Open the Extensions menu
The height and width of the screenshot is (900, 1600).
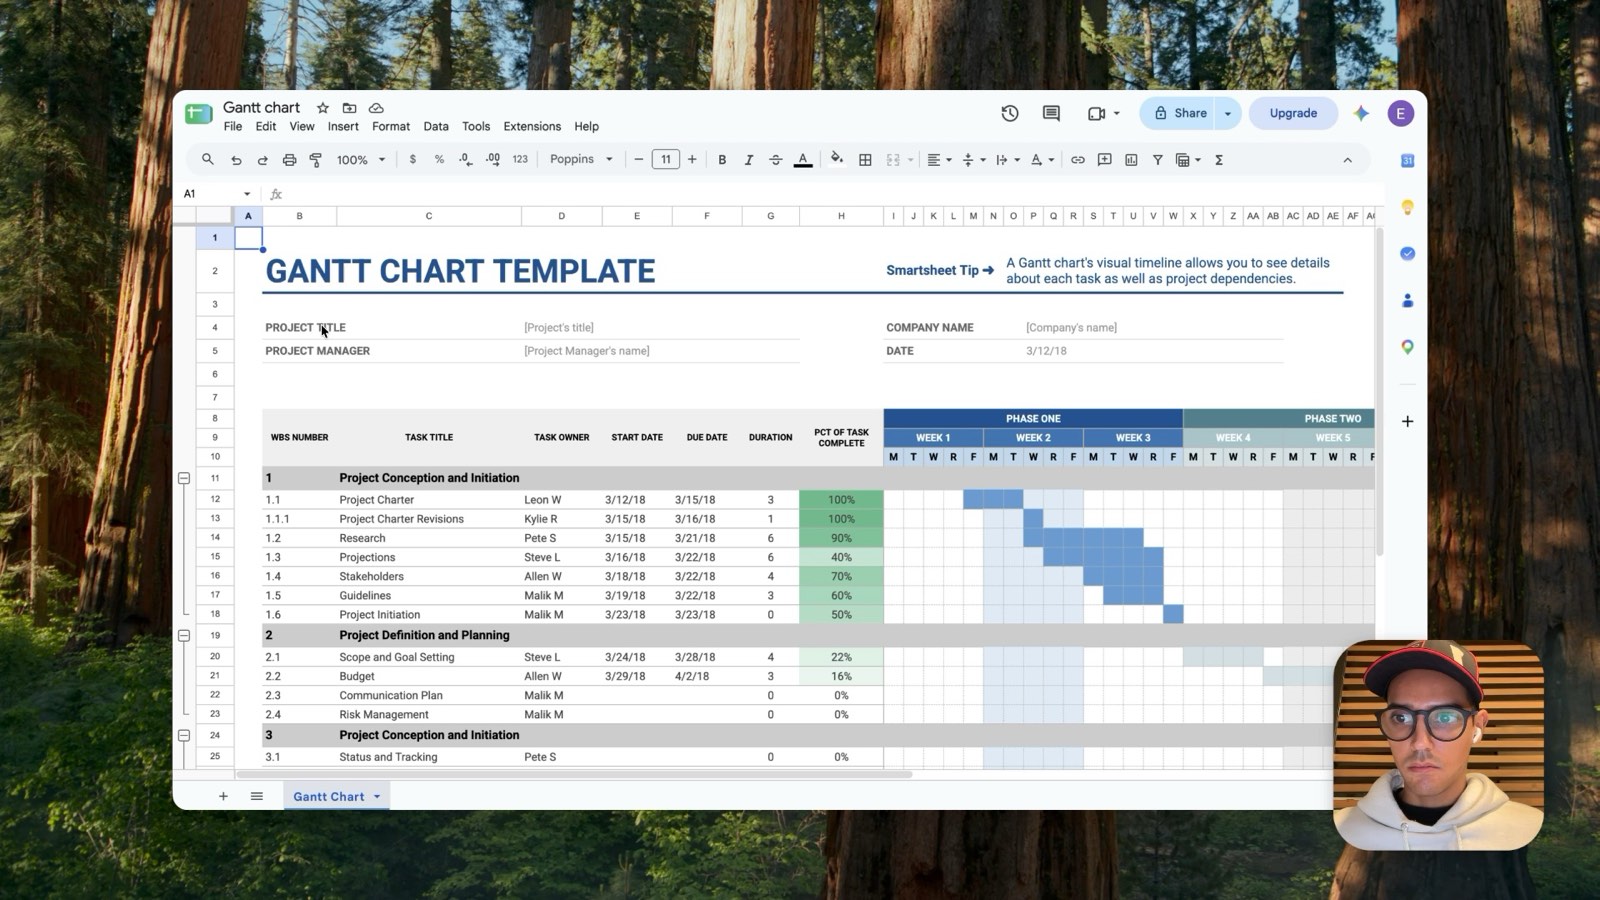pos(532,127)
